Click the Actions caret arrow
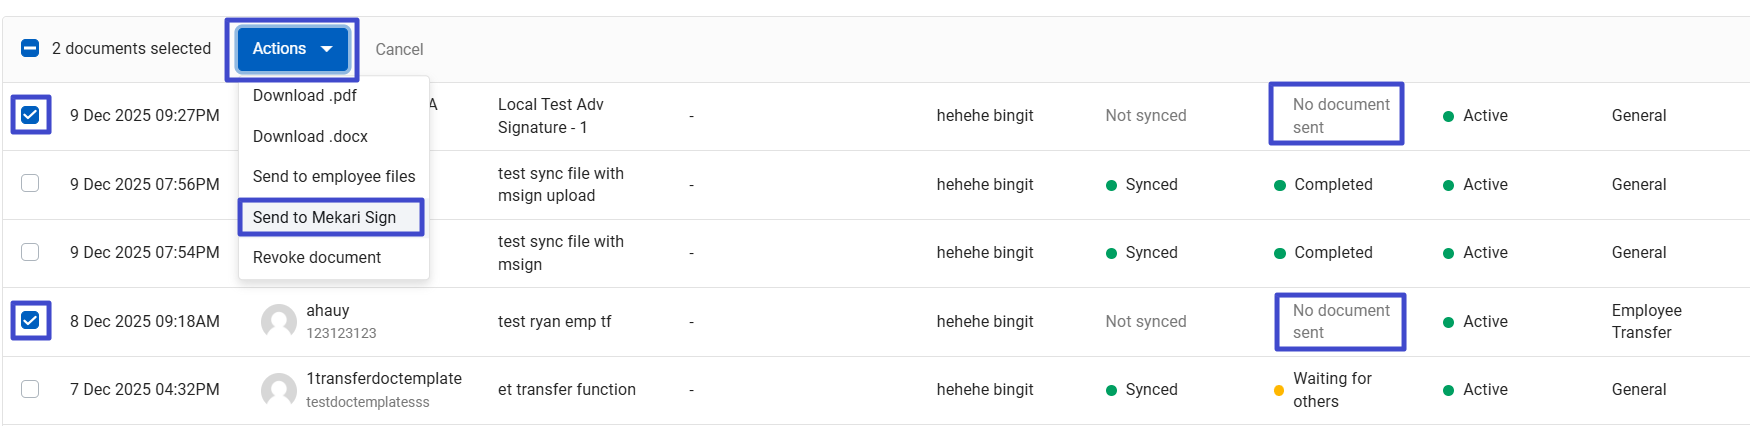Image resolution: width=1750 pixels, height=426 pixels. tap(327, 49)
